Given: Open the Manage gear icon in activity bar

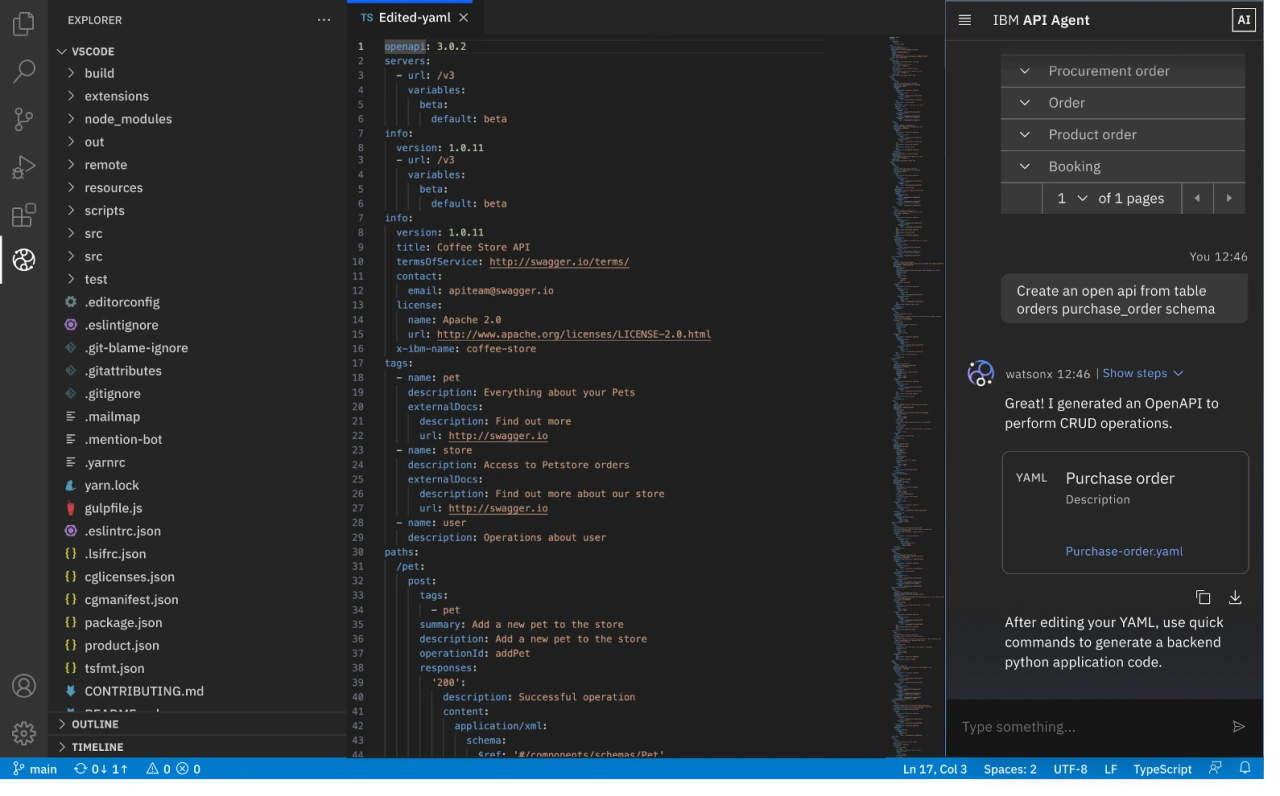Looking at the screenshot, I should [x=24, y=734].
